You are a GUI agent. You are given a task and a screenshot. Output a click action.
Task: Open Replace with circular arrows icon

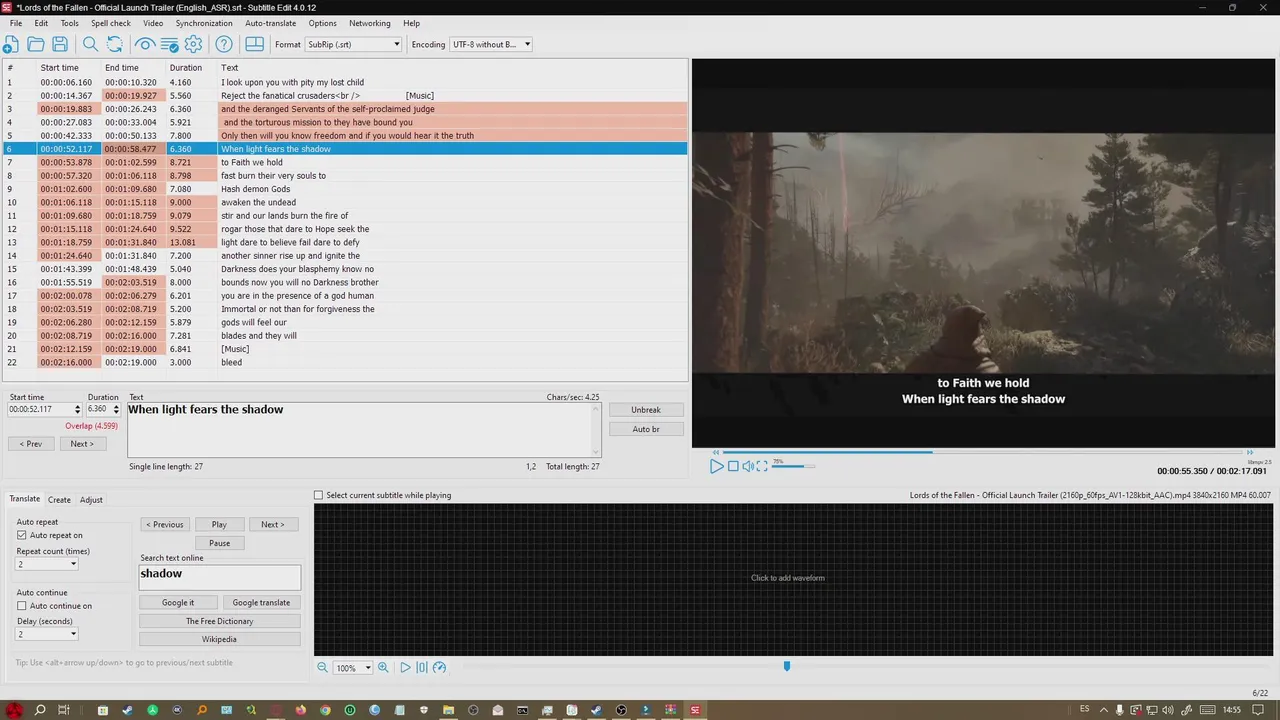115,44
